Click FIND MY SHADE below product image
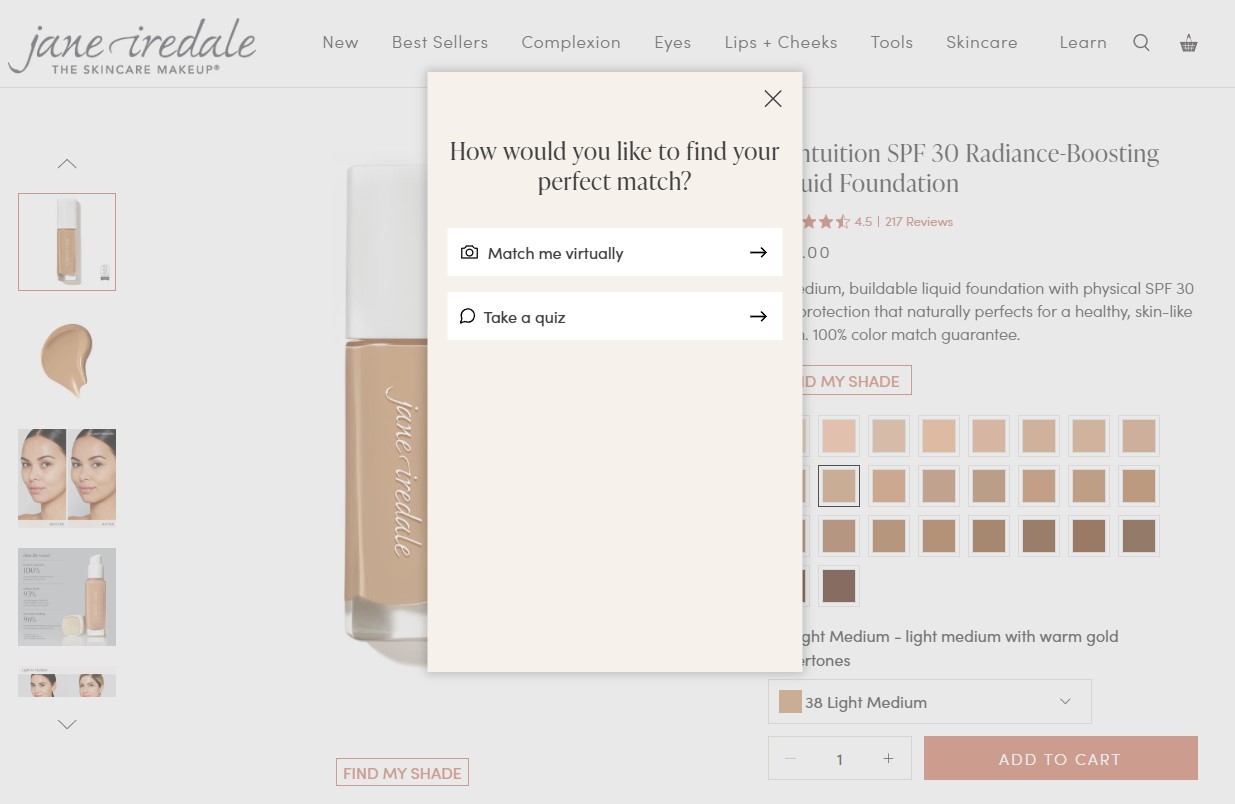 coord(402,773)
